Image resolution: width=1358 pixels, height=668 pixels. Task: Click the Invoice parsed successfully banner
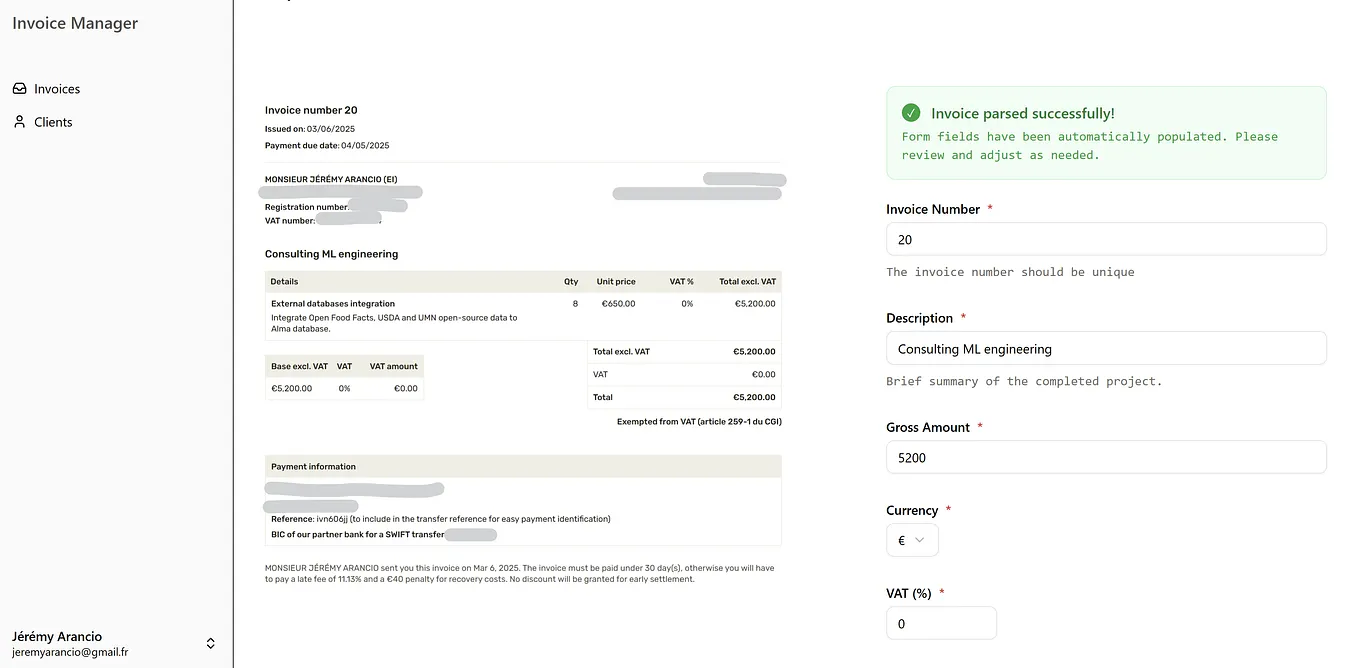[x=1105, y=132]
